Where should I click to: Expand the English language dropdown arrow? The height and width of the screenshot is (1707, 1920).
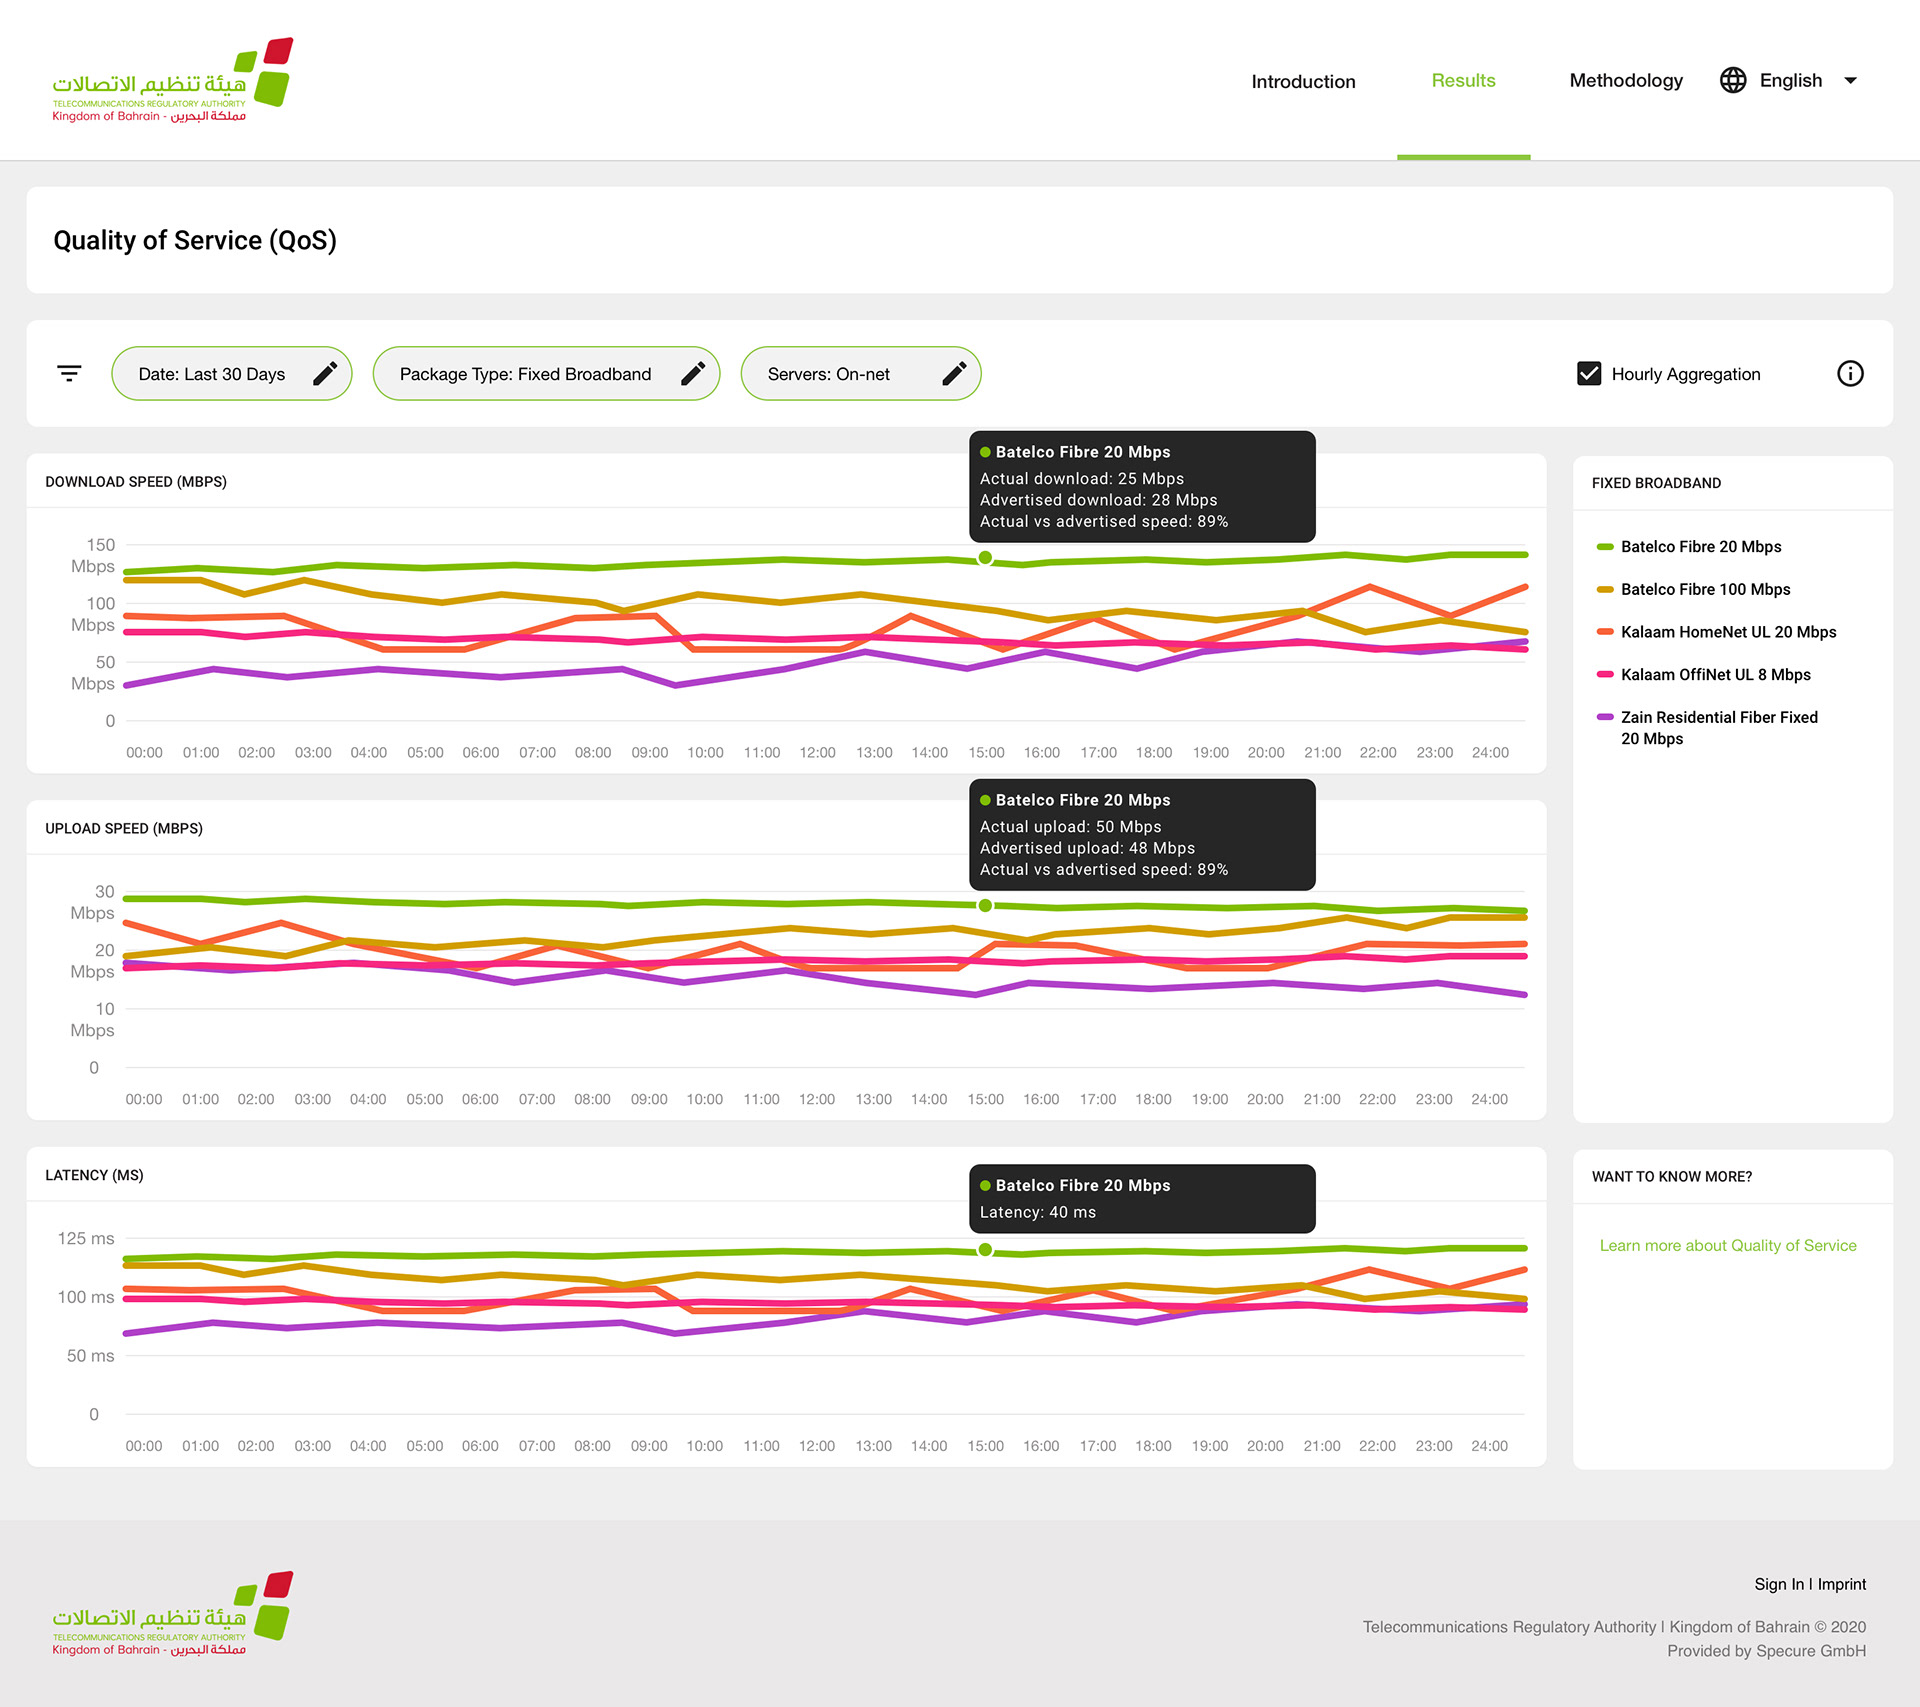coord(1850,81)
